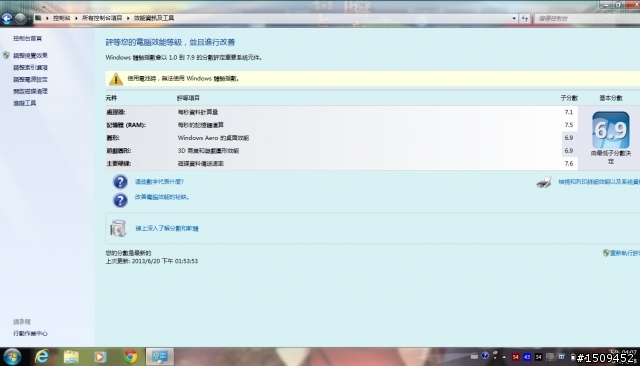Open 開啟磁碟清理 sidebar link
Image resolution: width=640 pixels, height=366 pixels.
click(x=30, y=91)
